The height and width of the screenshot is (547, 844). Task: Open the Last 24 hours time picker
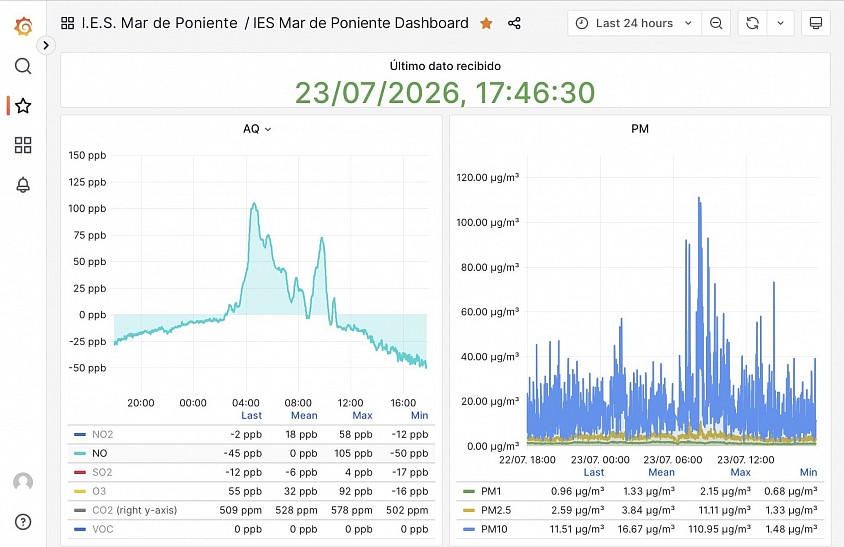634,23
